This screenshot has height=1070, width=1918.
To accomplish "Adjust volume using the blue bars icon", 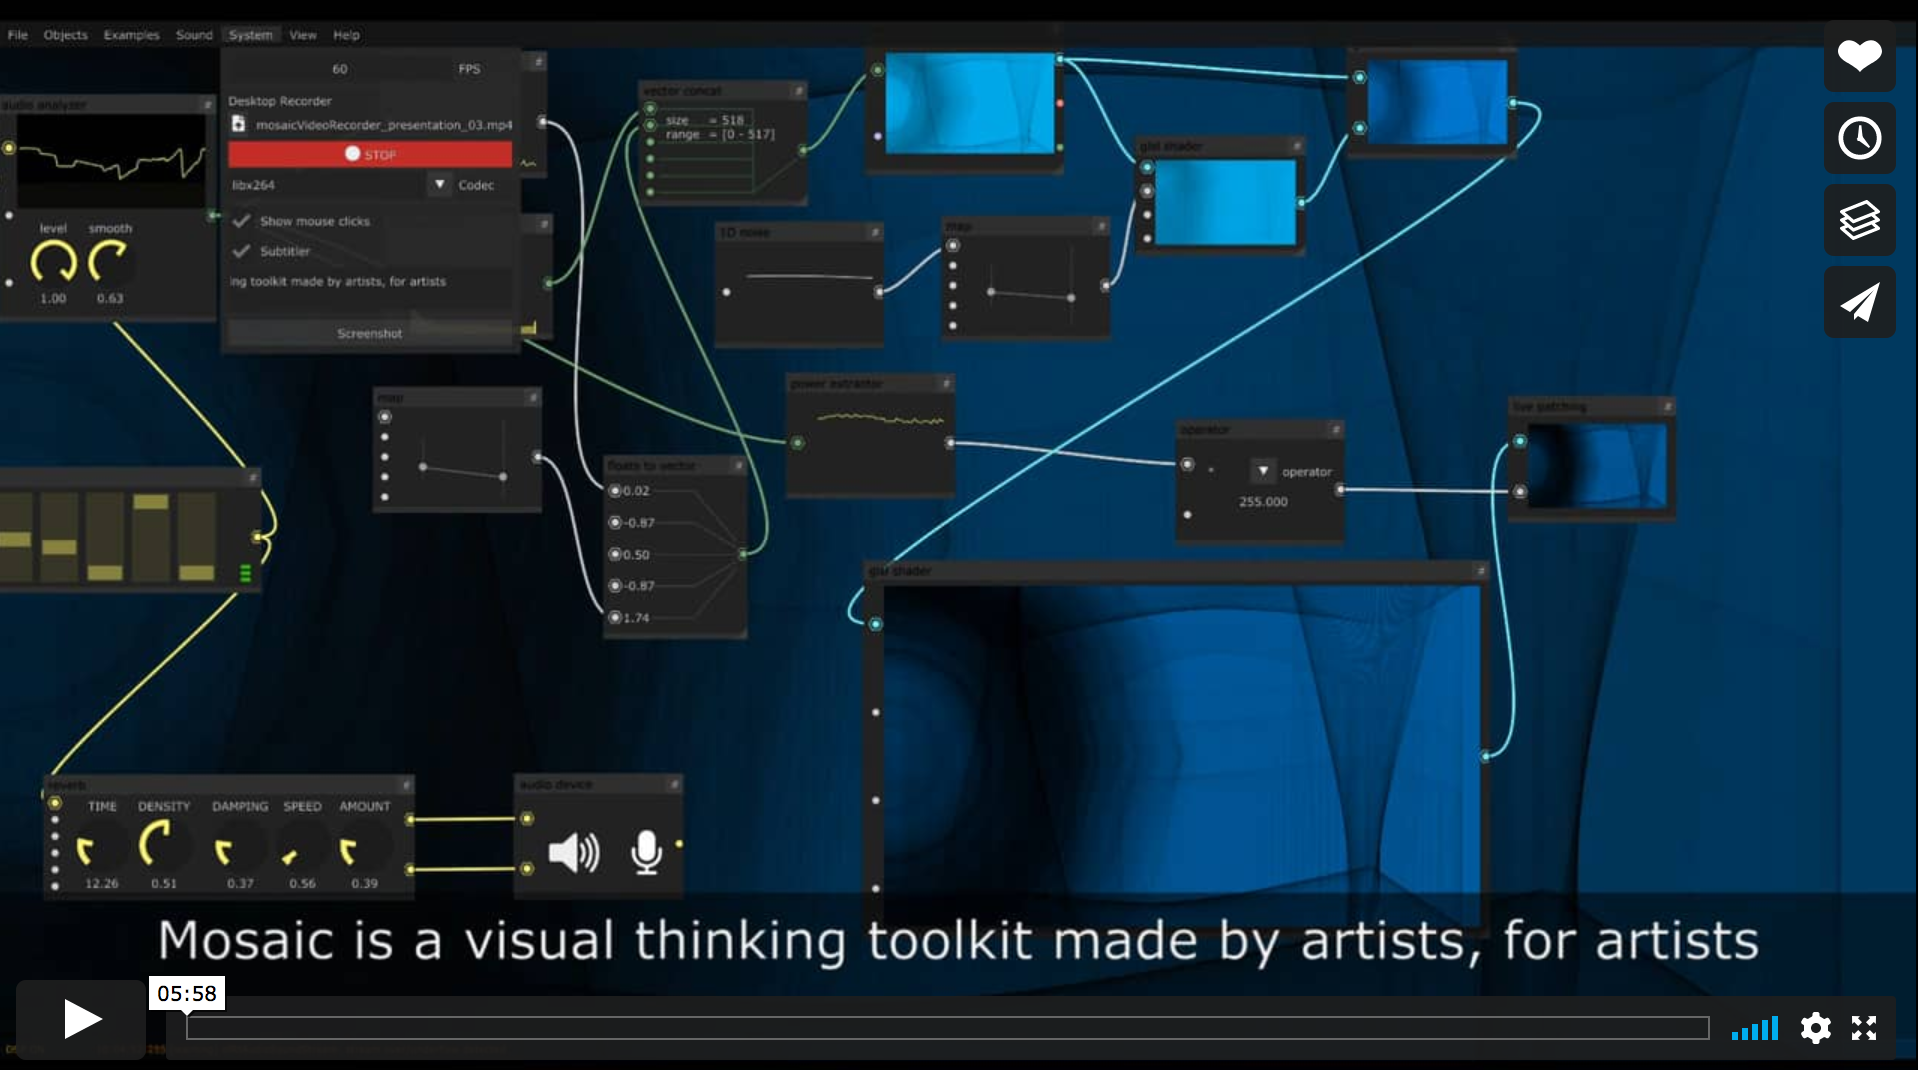I will pos(1755,1028).
